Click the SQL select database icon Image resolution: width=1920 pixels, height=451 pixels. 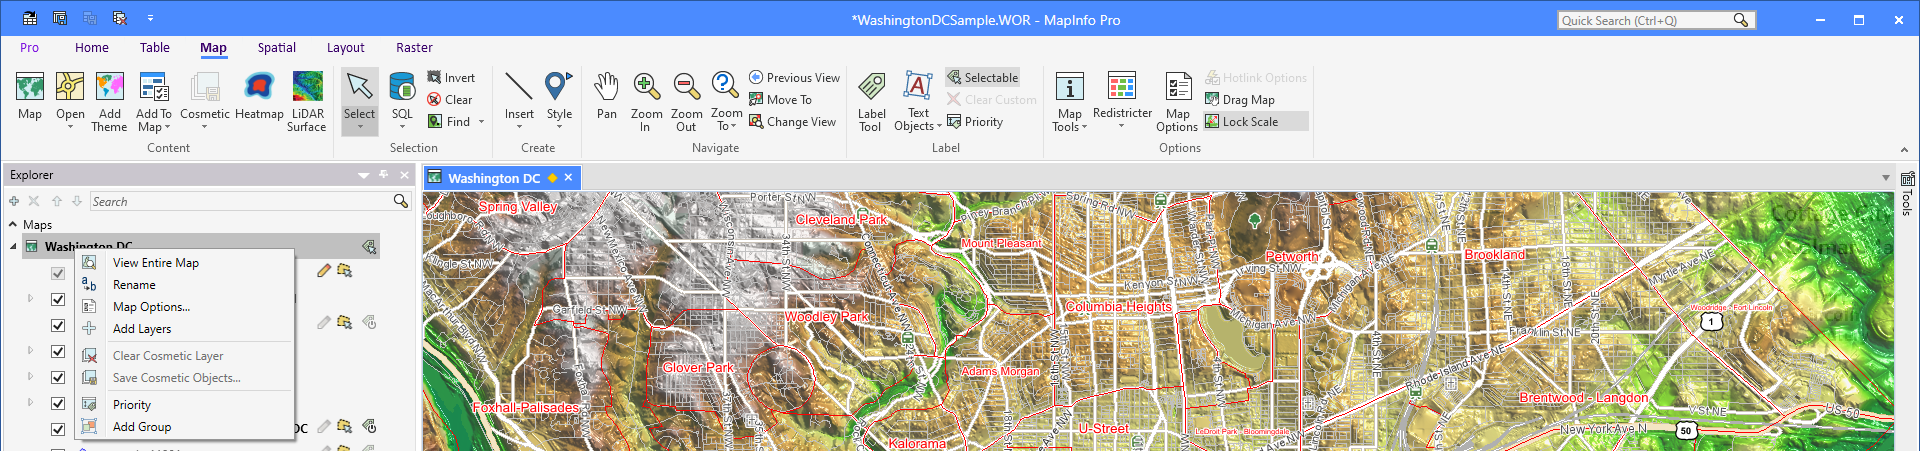(x=402, y=87)
